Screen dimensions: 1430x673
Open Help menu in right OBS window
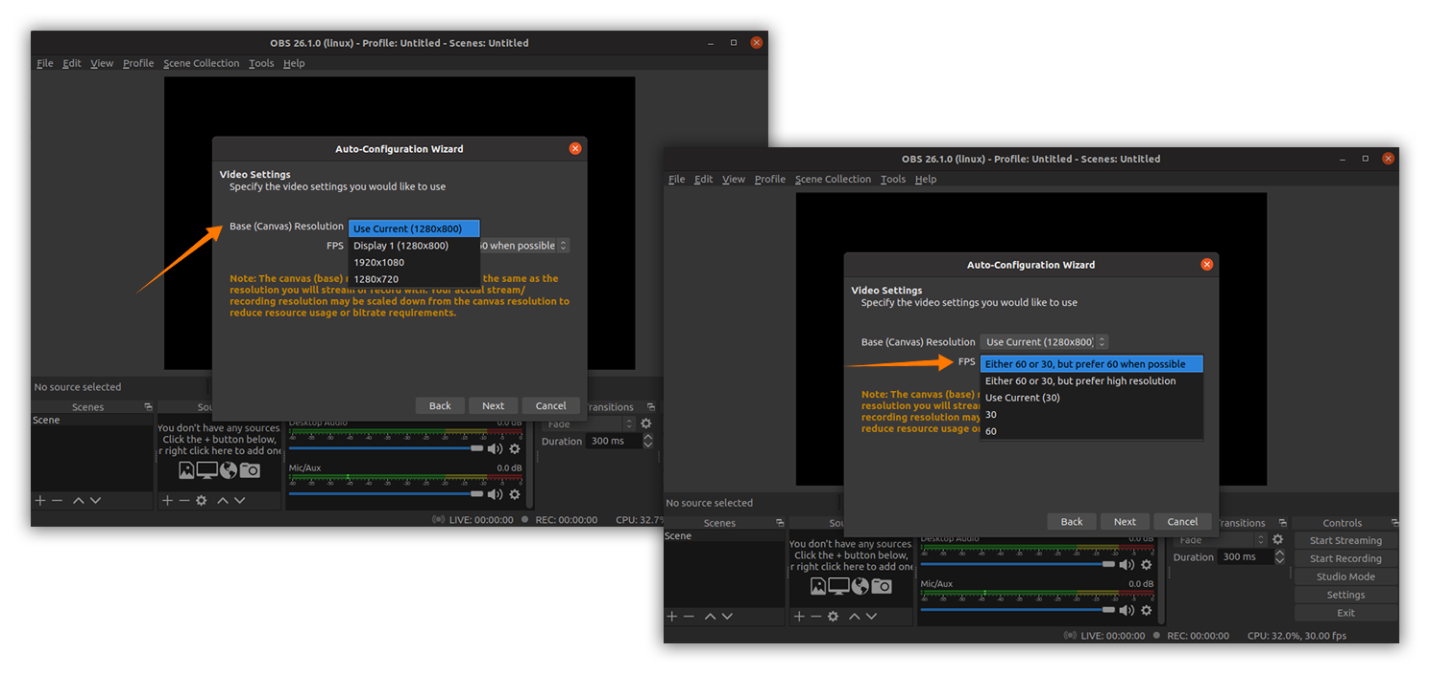pyautogui.click(x=926, y=179)
